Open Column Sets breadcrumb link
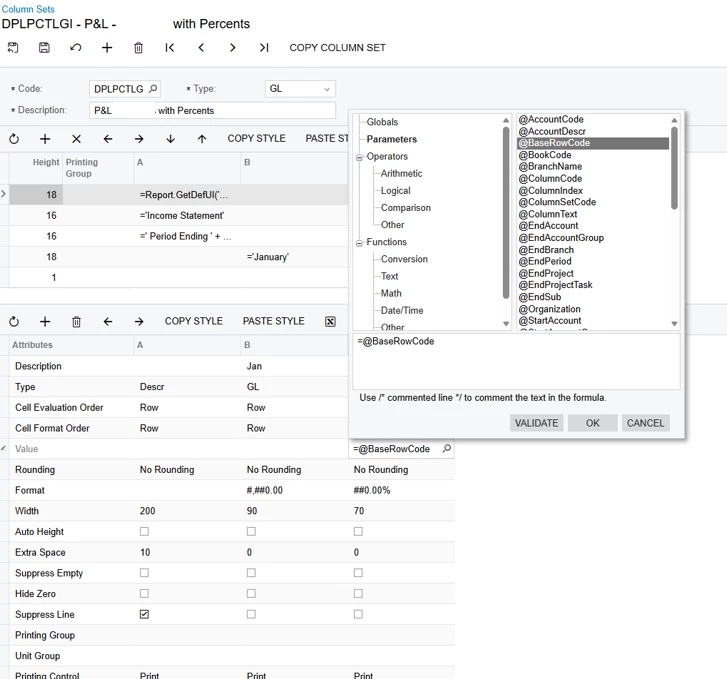Viewport: 727px width, 679px height. tap(28, 9)
